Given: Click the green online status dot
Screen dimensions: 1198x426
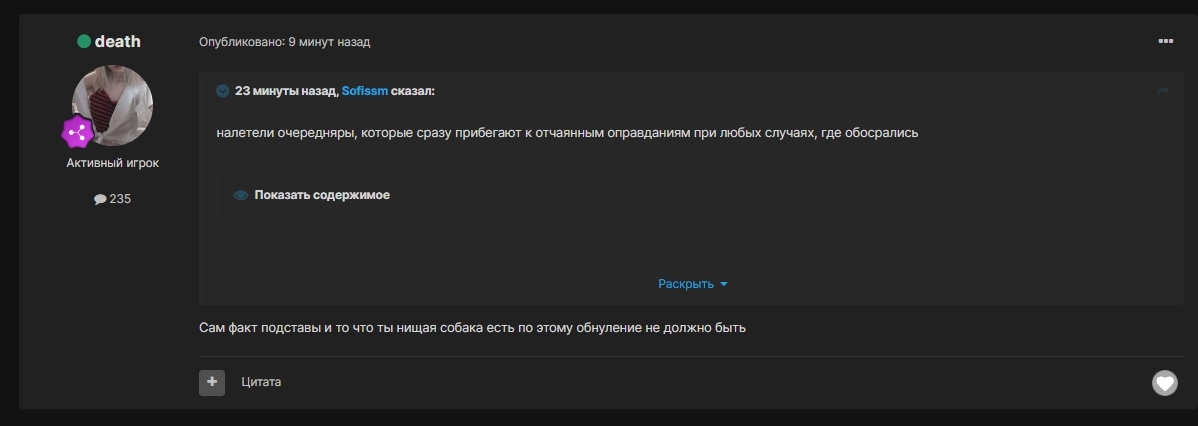Looking at the screenshot, I should click(x=84, y=42).
